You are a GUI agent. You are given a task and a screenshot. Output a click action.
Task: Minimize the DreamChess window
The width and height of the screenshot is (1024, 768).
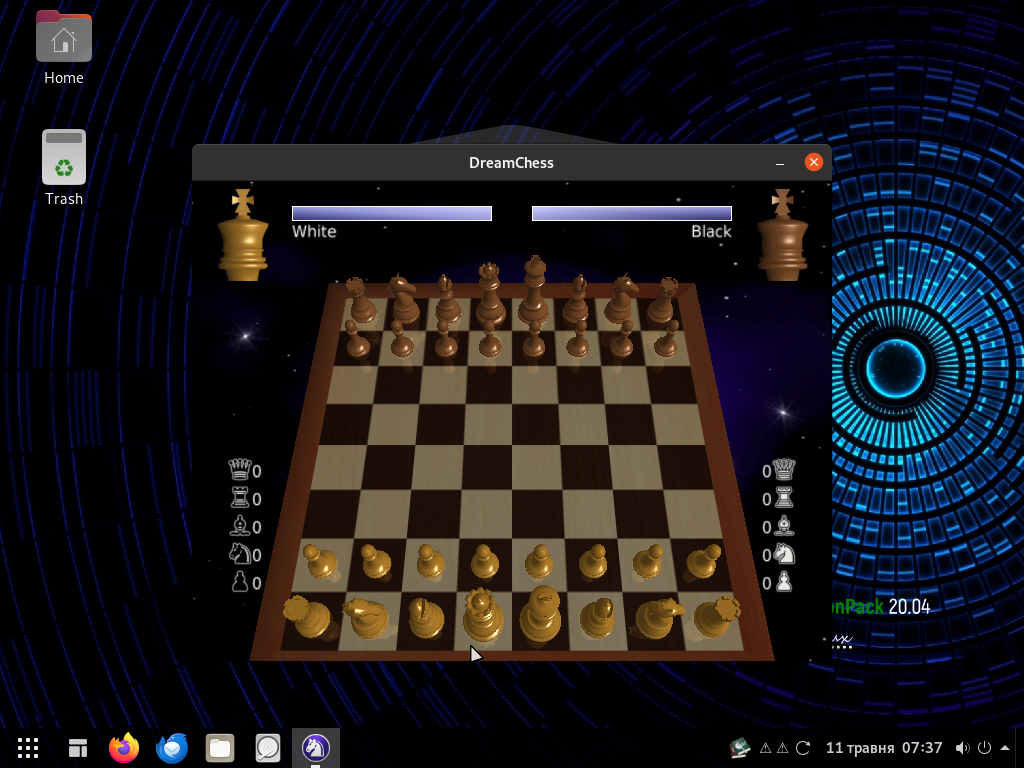(780, 163)
